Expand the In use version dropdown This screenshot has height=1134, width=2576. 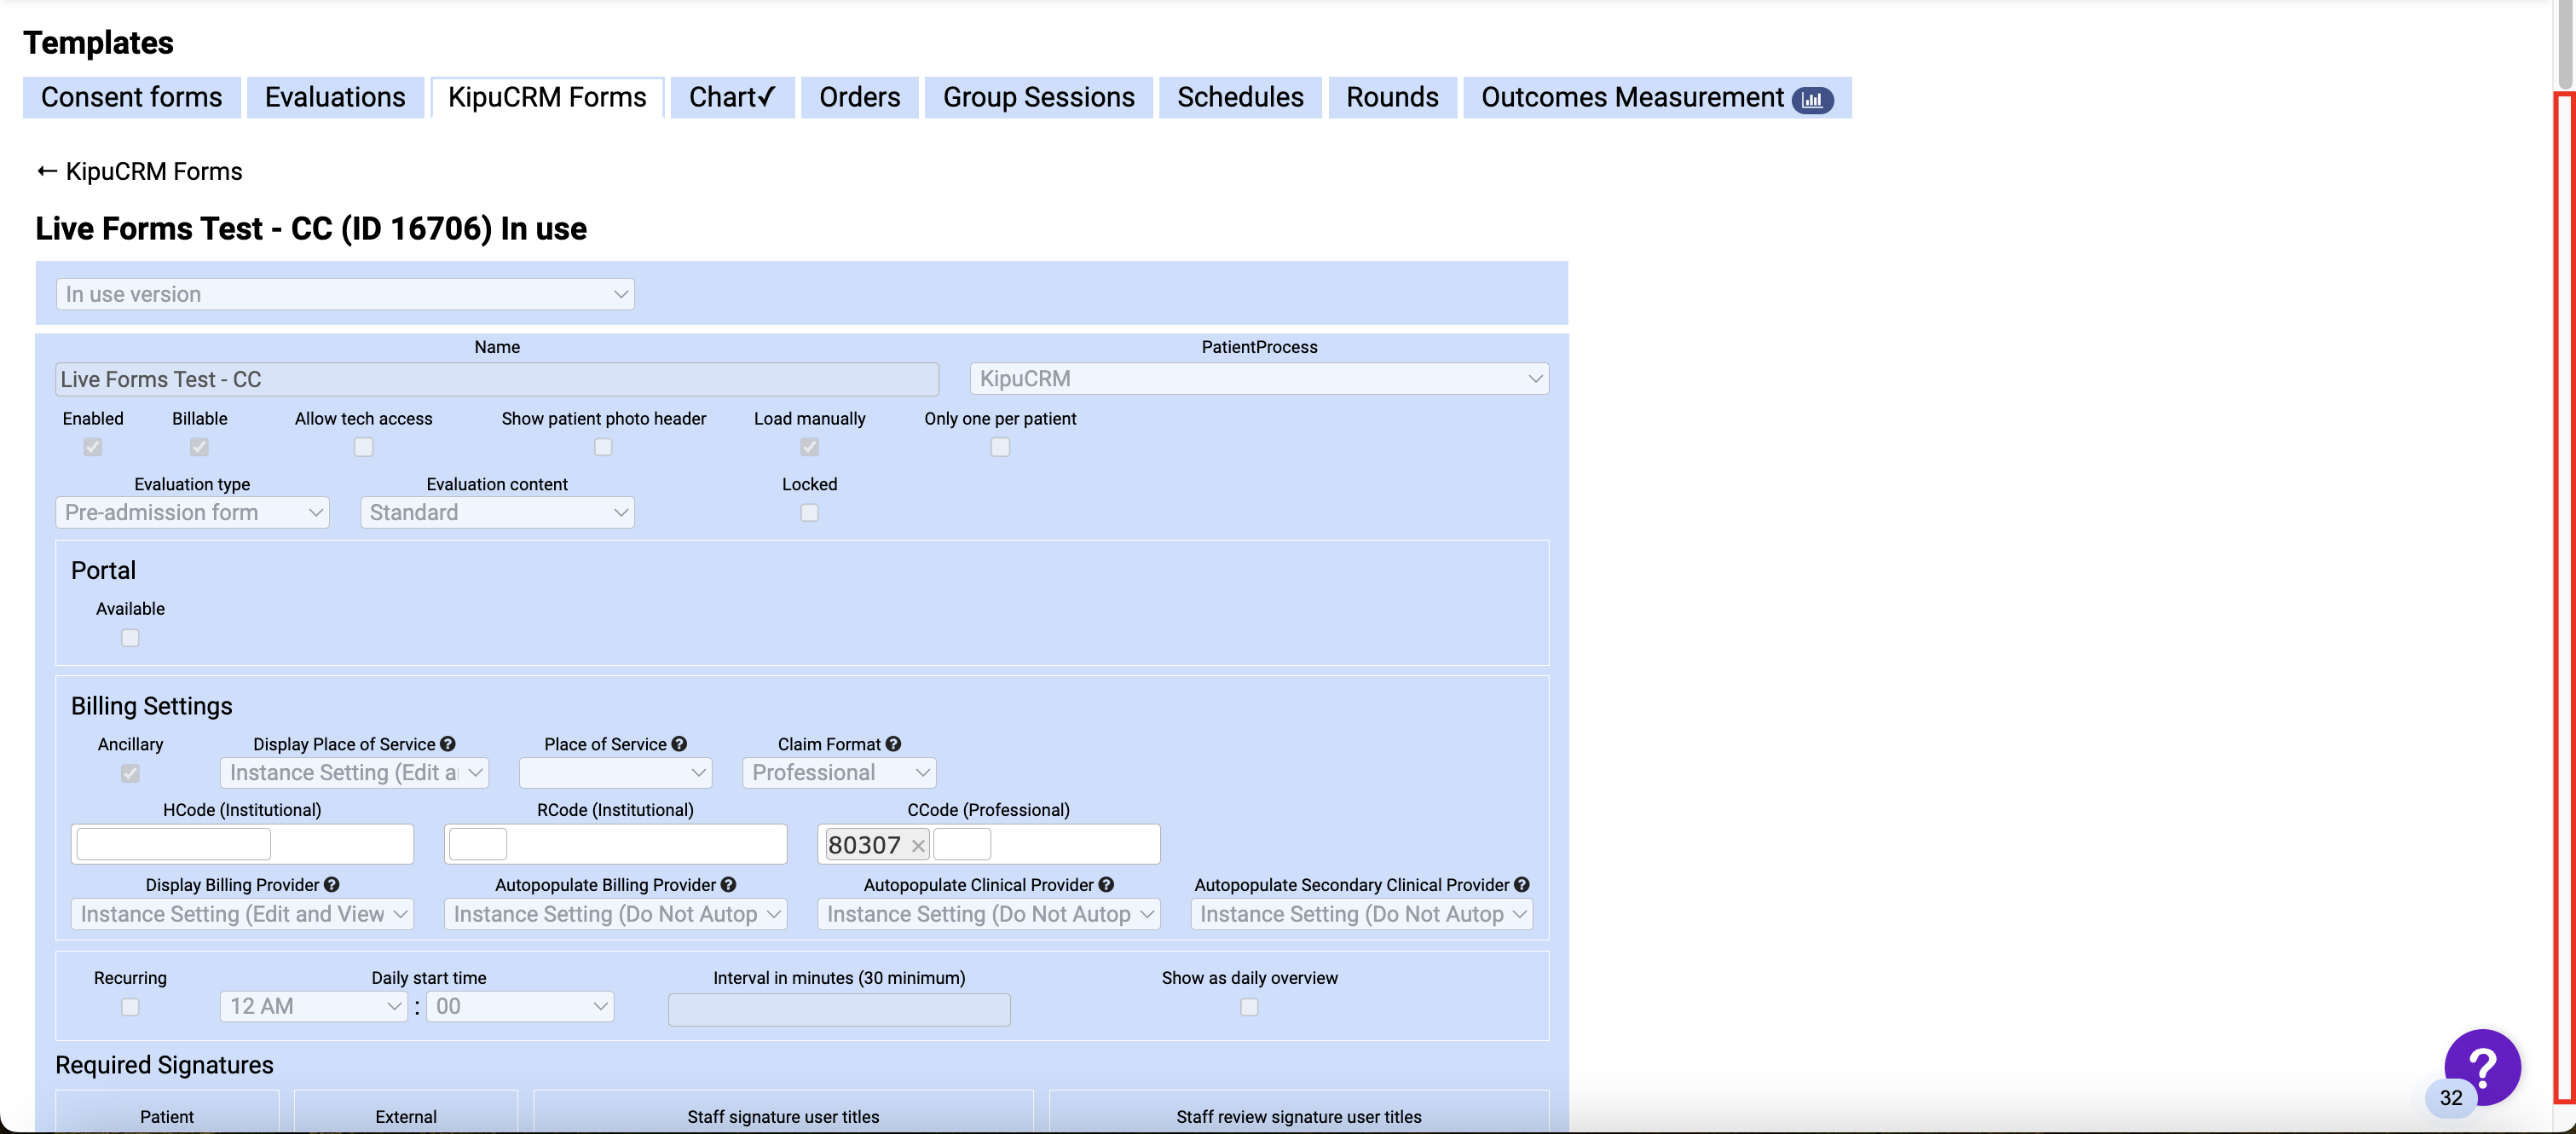344,293
